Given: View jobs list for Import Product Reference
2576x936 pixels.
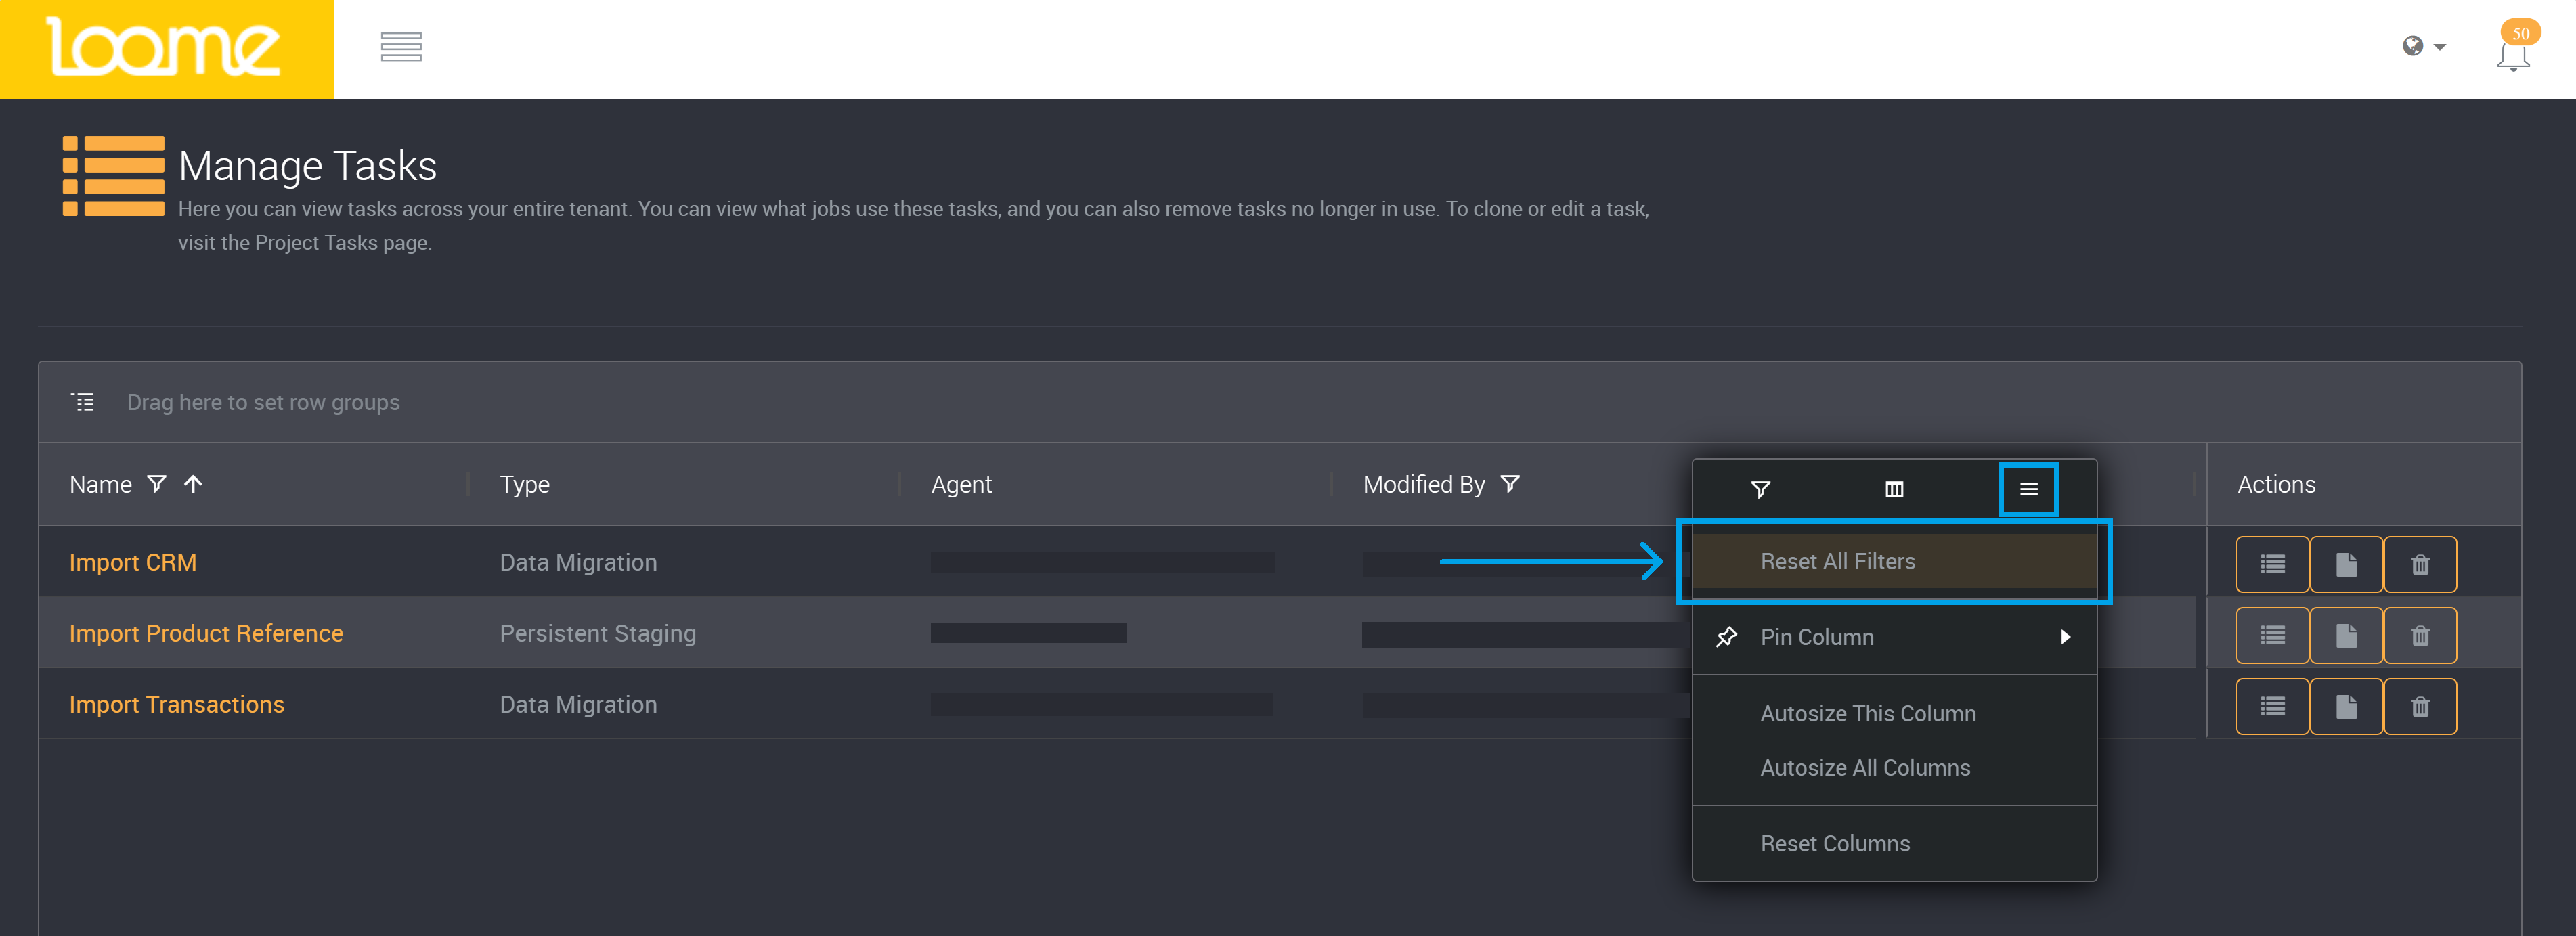Looking at the screenshot, I should pos(2272,636).
